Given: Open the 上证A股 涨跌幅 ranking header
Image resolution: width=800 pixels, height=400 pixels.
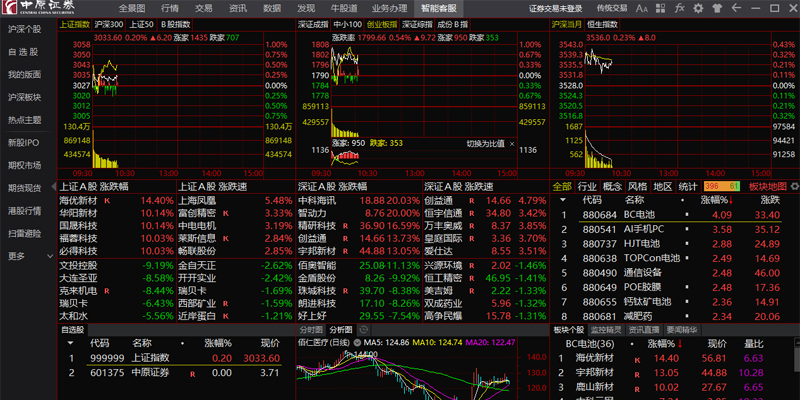Looking at the screenshot, I should (x=94, y=187).
